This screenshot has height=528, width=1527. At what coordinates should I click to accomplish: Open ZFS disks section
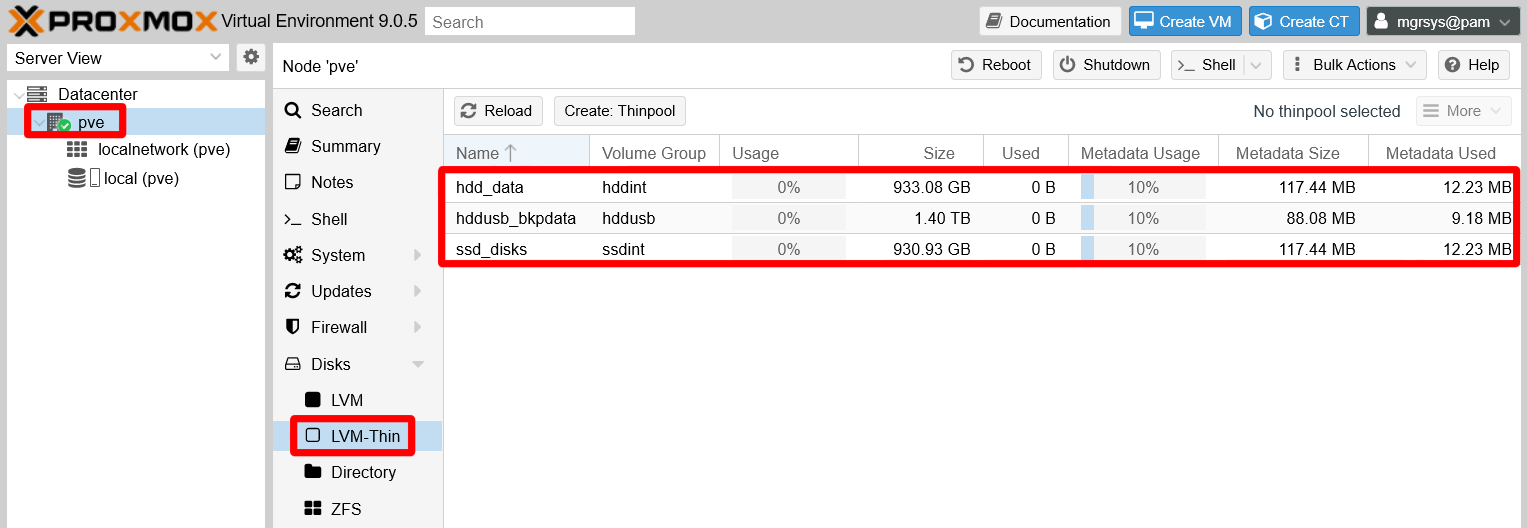click(x=345, y=509)
